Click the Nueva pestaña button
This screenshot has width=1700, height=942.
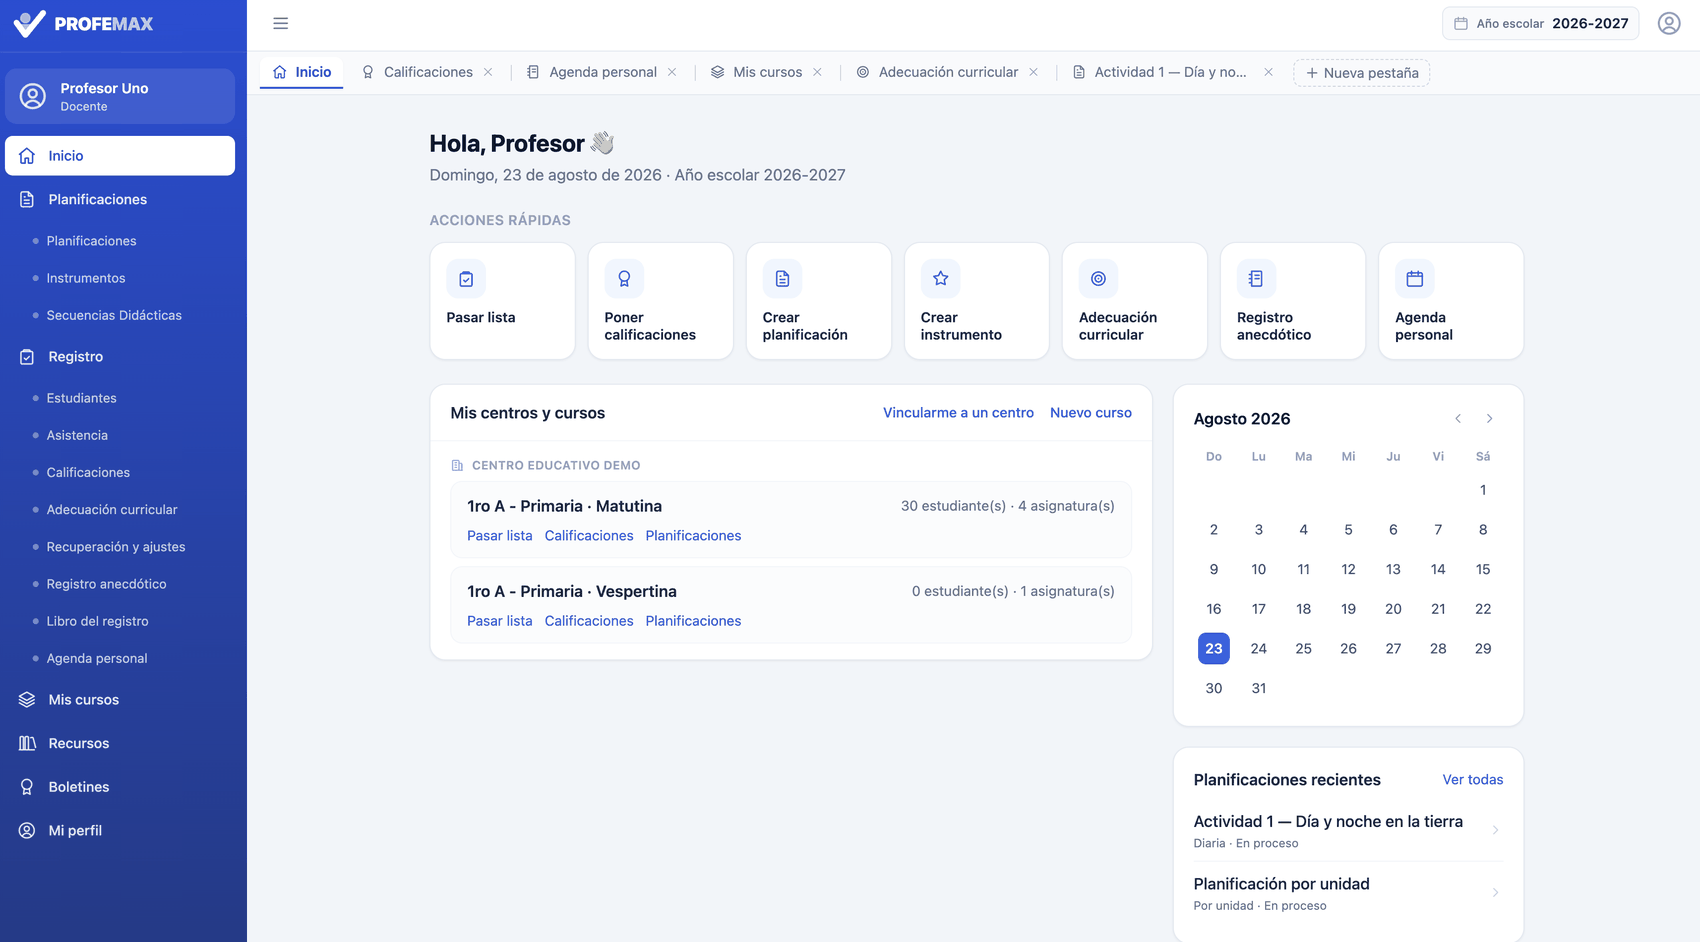point(1361,73)
